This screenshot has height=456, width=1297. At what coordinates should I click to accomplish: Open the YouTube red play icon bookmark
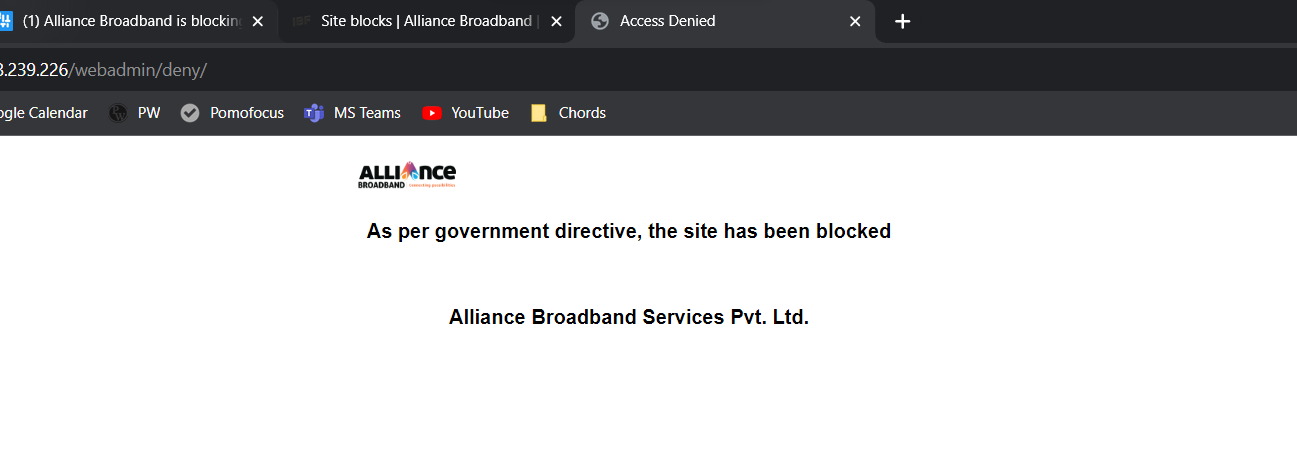coord(432,113)
